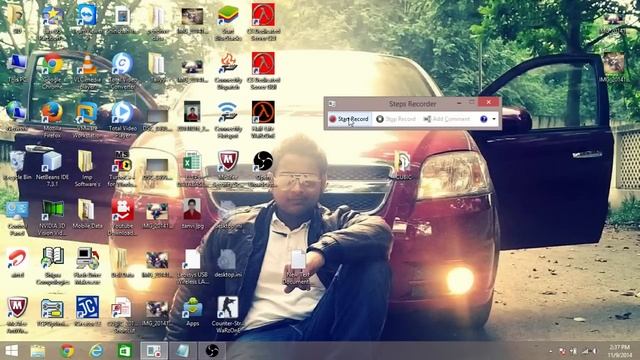The width and height of the screenshot is (640, 360).
Task: Select the airtel desktop shortcut
Action: (x=17, y=264)
